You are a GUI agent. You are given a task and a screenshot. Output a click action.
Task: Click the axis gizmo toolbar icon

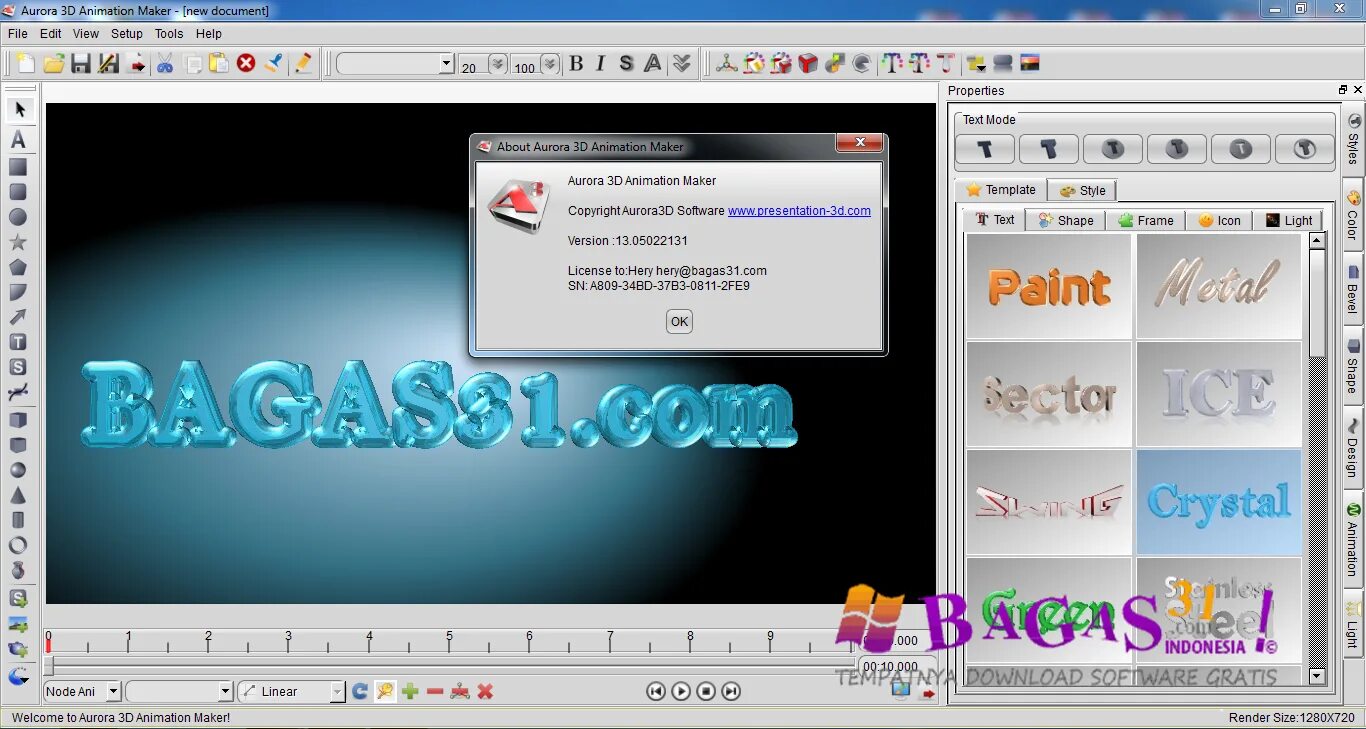coord(727,64)
